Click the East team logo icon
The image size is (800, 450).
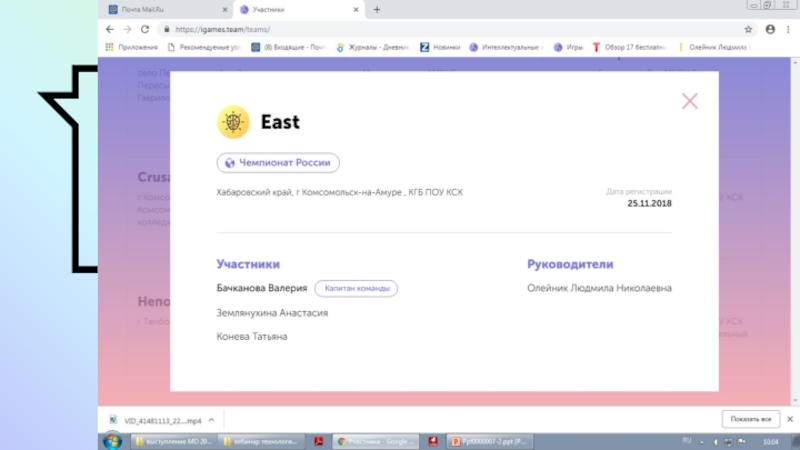point(233,123)
